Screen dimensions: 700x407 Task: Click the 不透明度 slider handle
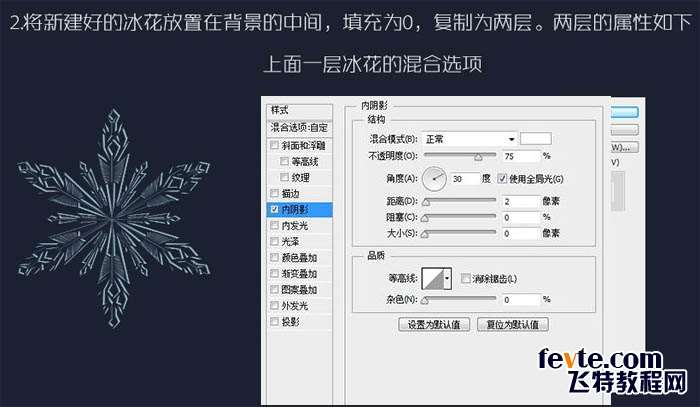[478, 157]
